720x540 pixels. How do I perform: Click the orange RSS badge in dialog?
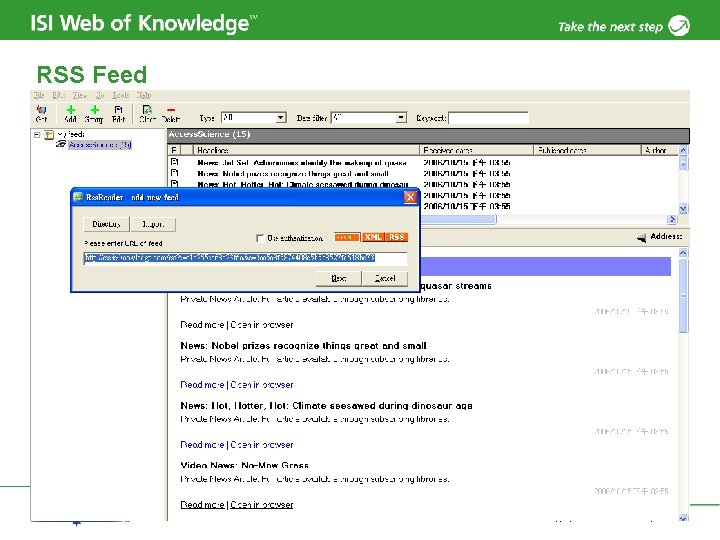click(396, 237)
